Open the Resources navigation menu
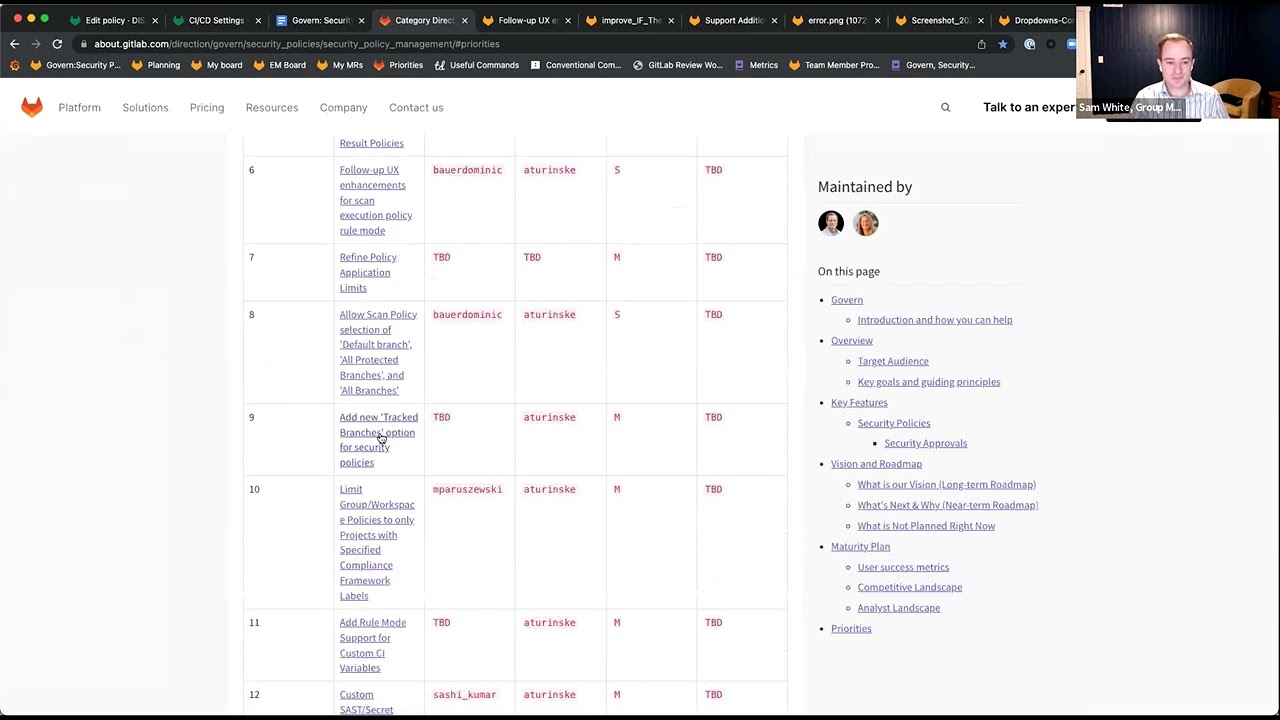The width and height of the screenshot is (1280, 720). pos(272,107)
